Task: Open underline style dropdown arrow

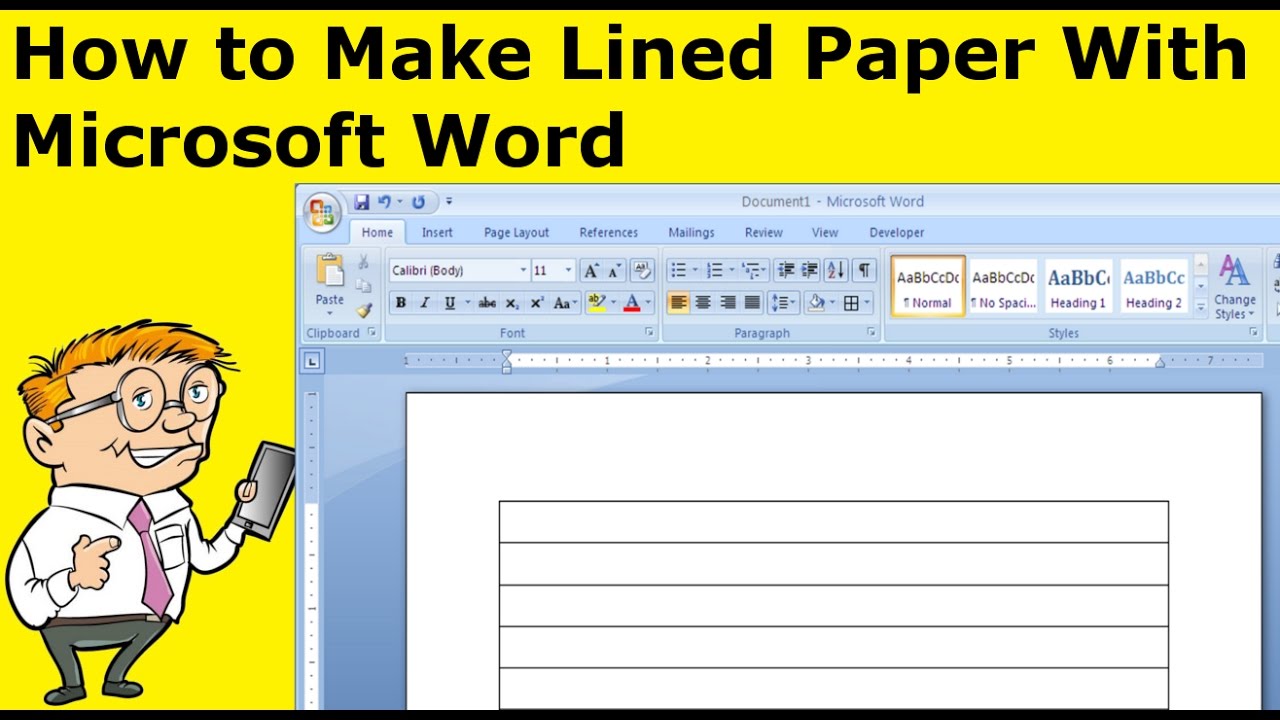Action: click(467, 303)
